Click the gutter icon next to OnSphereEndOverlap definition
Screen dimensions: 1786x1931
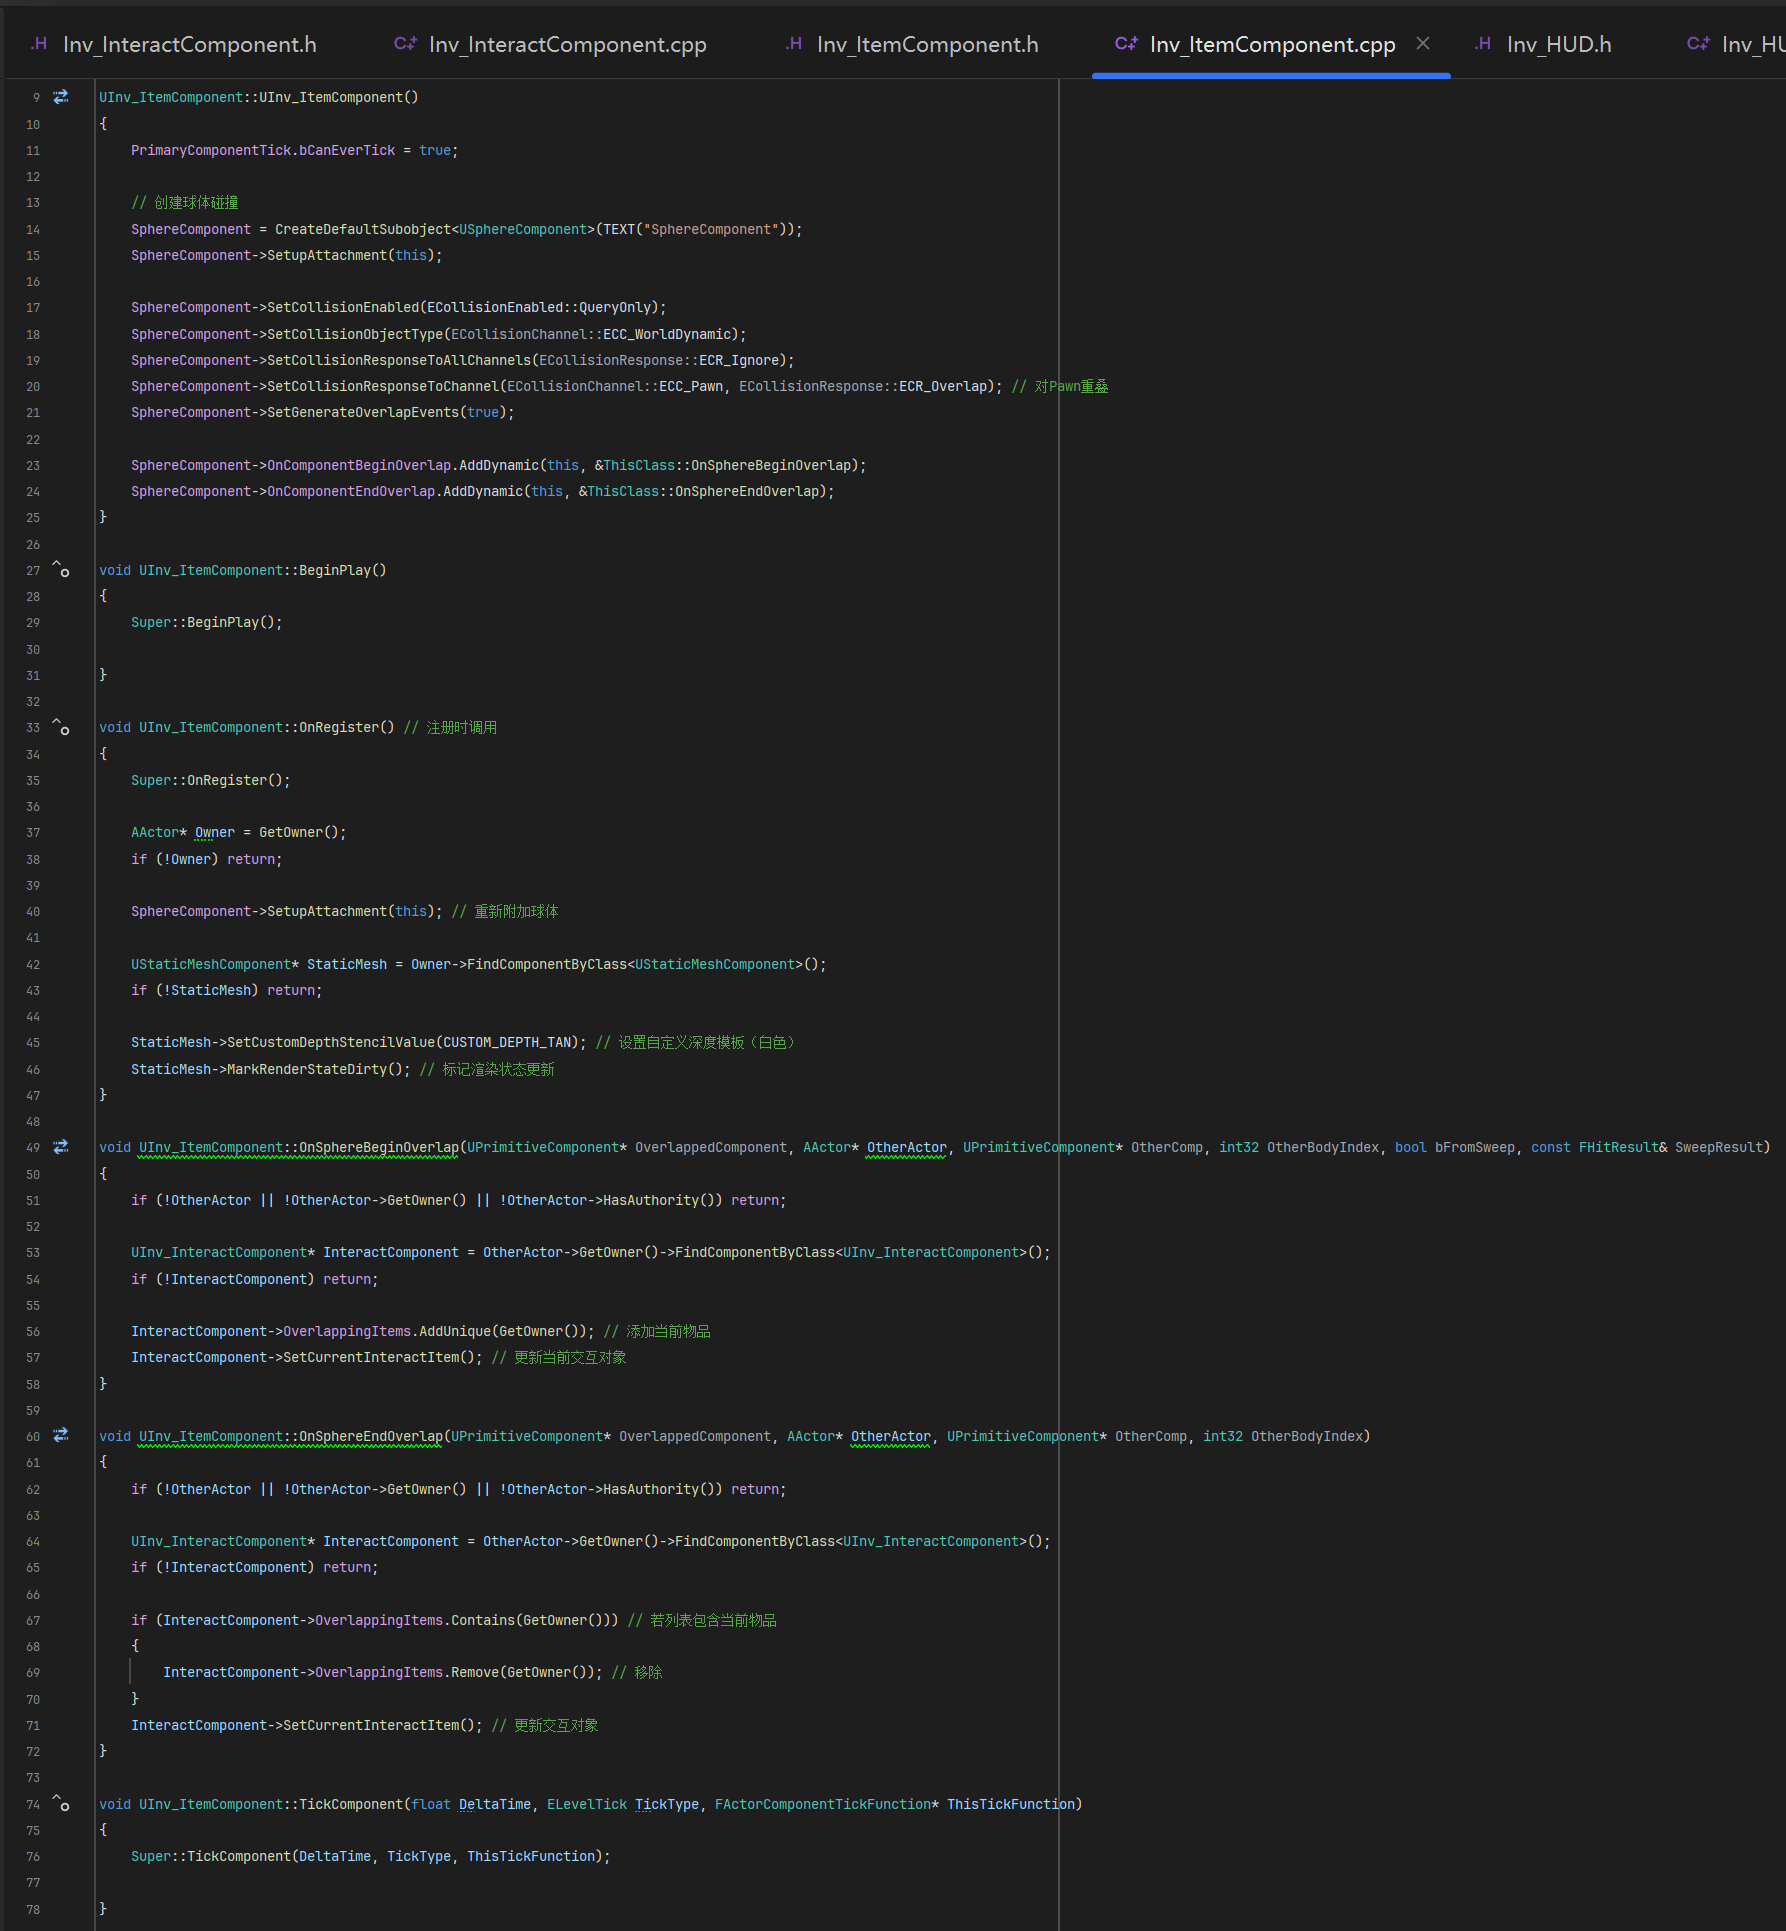tap(61, 1436)
